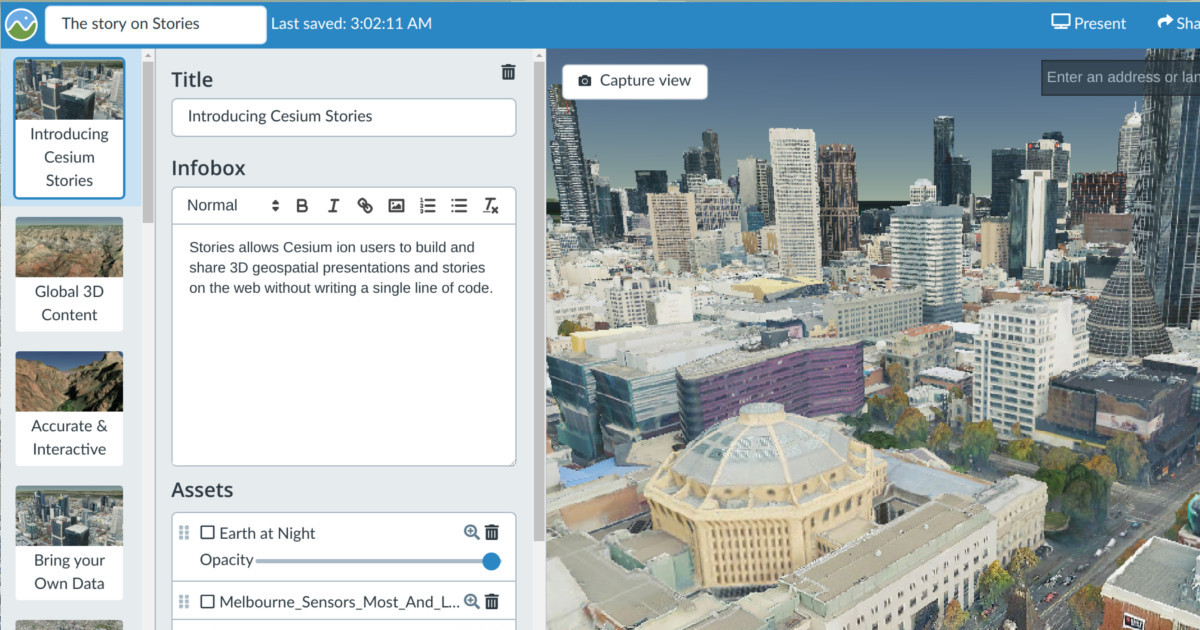
Task: Delete the slide with the title trash icon
Action: click(508, 72)
